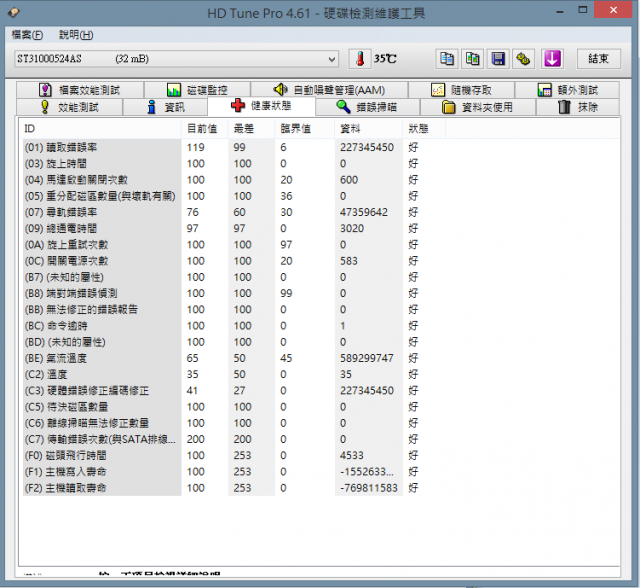The width and height of the screenshot is (640, 588).
Task: Open the drive selection dropdown ST31000524AS
Action: pyautogui.click(x=176, y=59)
